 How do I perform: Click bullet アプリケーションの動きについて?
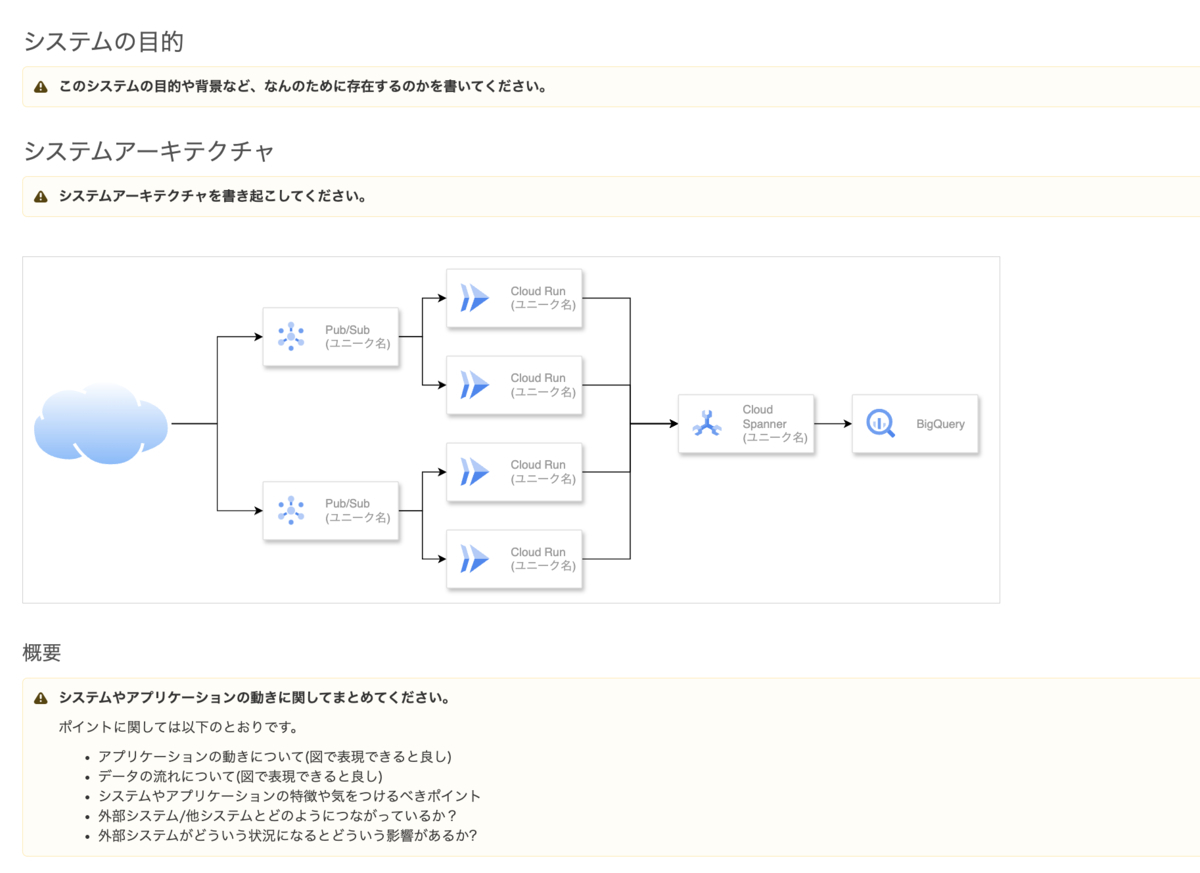tap(275, 756)
